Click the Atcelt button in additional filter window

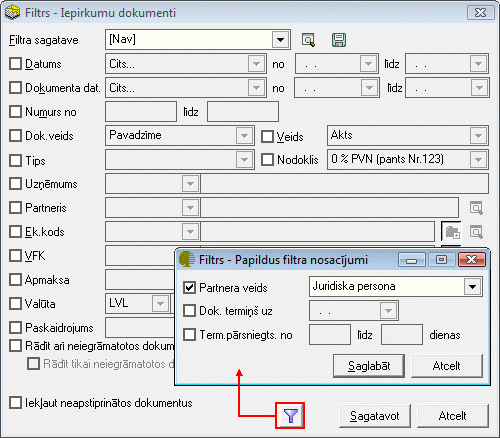(447, 366)
